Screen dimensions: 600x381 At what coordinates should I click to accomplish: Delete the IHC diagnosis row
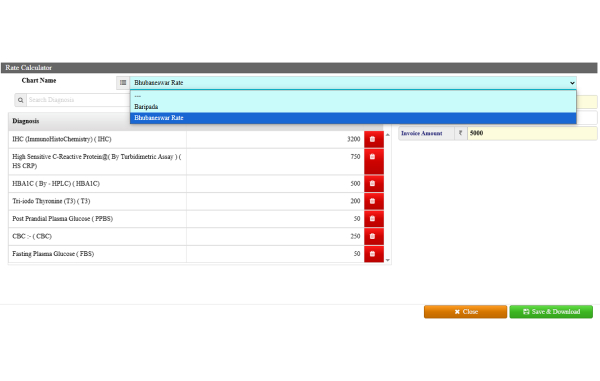pyautogui.click(x=373, y=139)
